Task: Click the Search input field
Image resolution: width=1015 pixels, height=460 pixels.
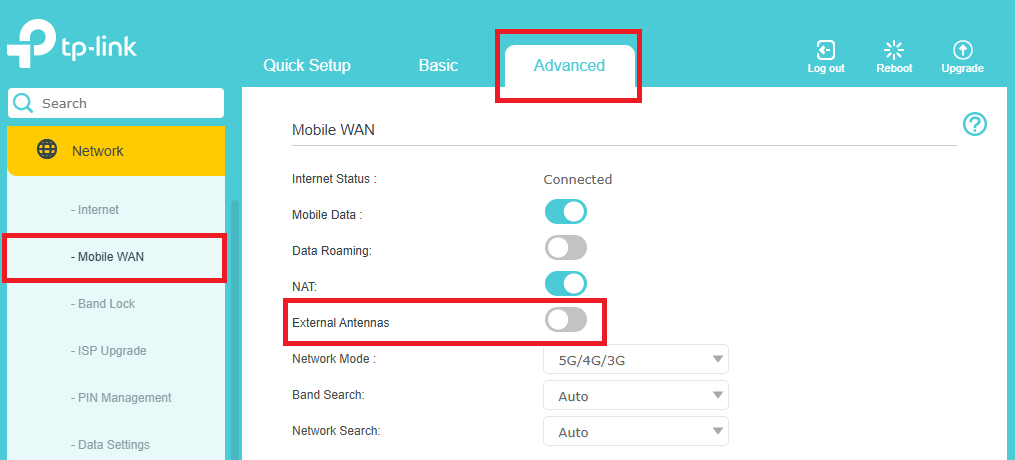Action: pyautogui.click(x=116, y=104)
